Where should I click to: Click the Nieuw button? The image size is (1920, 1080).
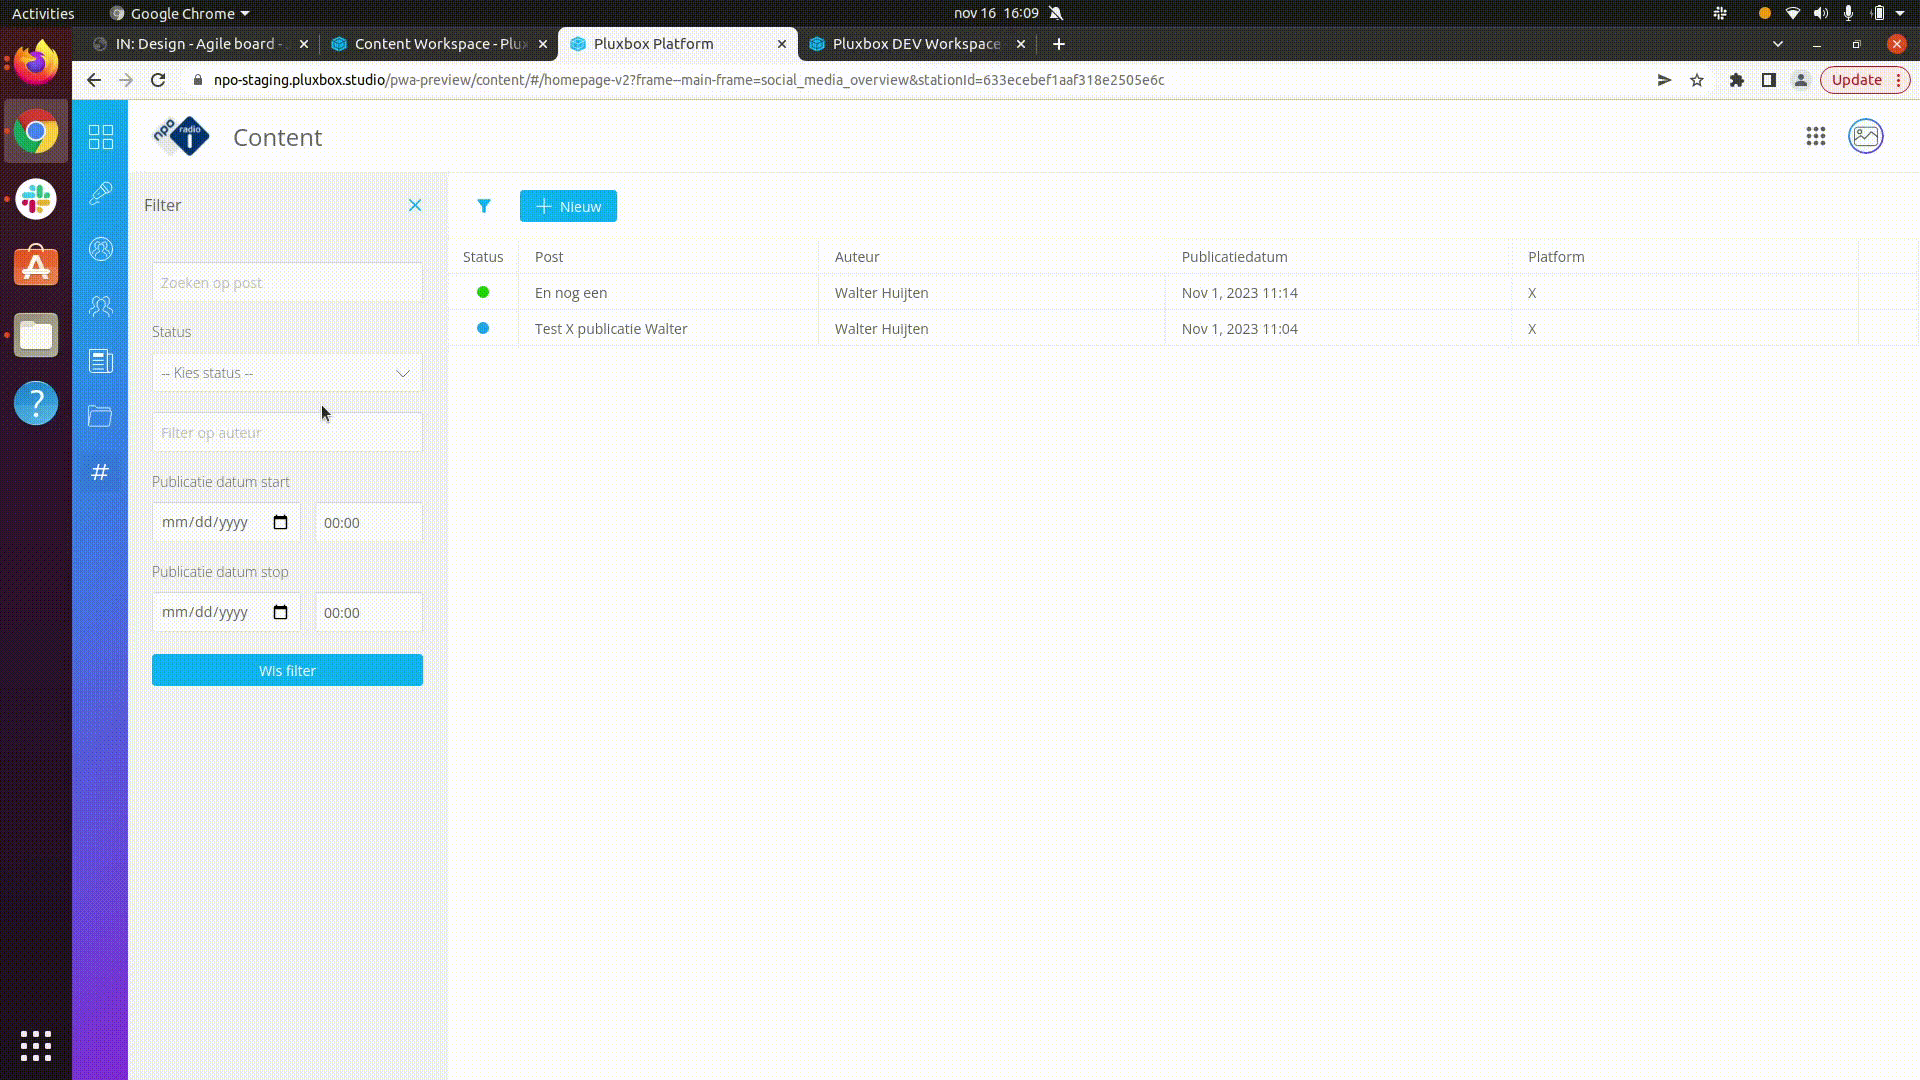pos(568,207)
